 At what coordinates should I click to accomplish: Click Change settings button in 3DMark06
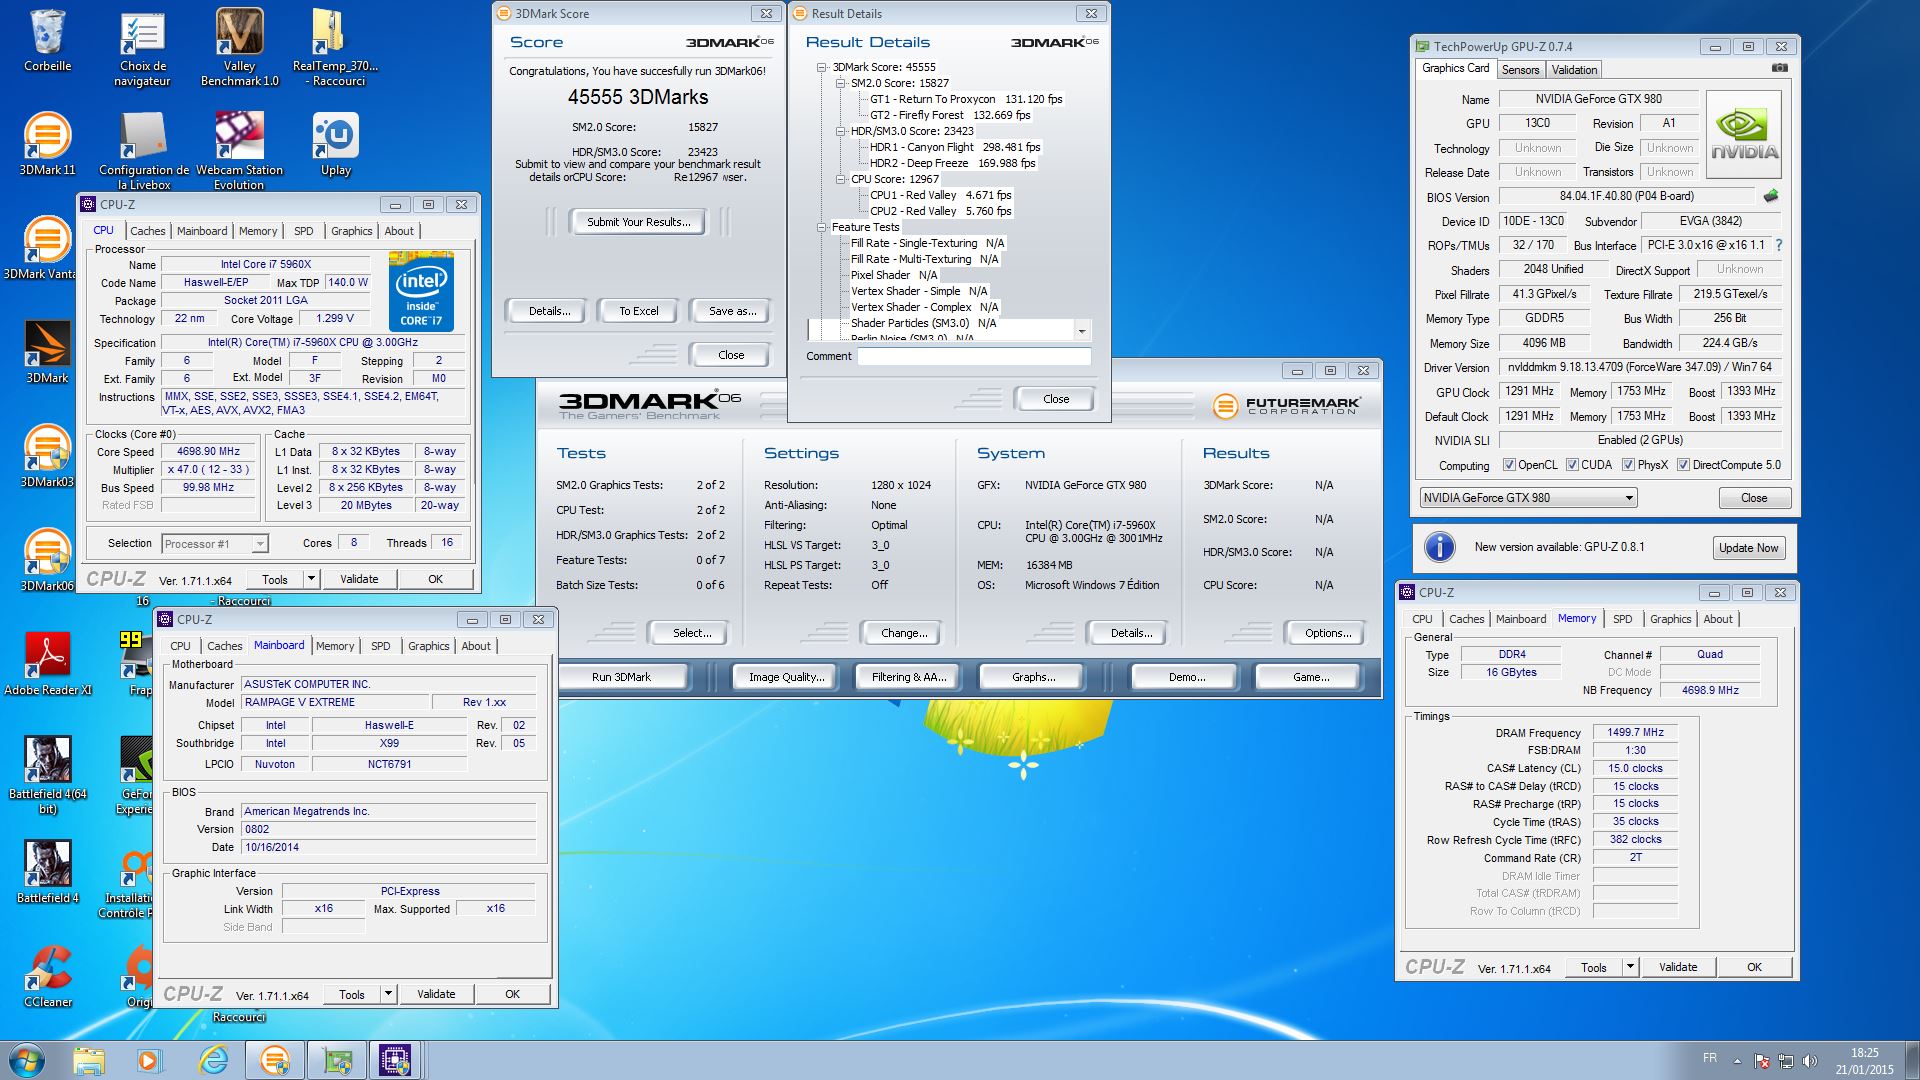[904, 633]
